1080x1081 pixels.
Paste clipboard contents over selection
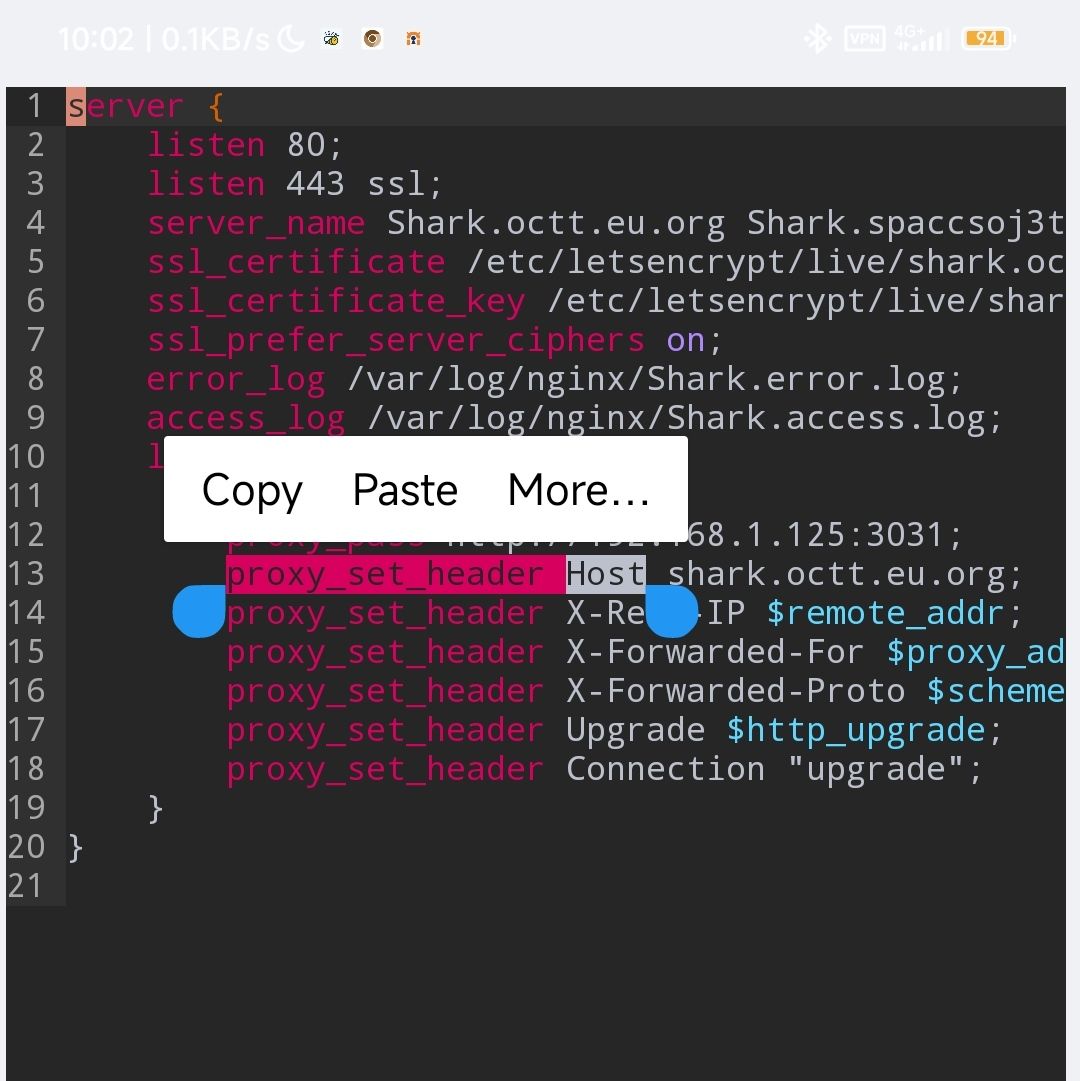point(404,489)
